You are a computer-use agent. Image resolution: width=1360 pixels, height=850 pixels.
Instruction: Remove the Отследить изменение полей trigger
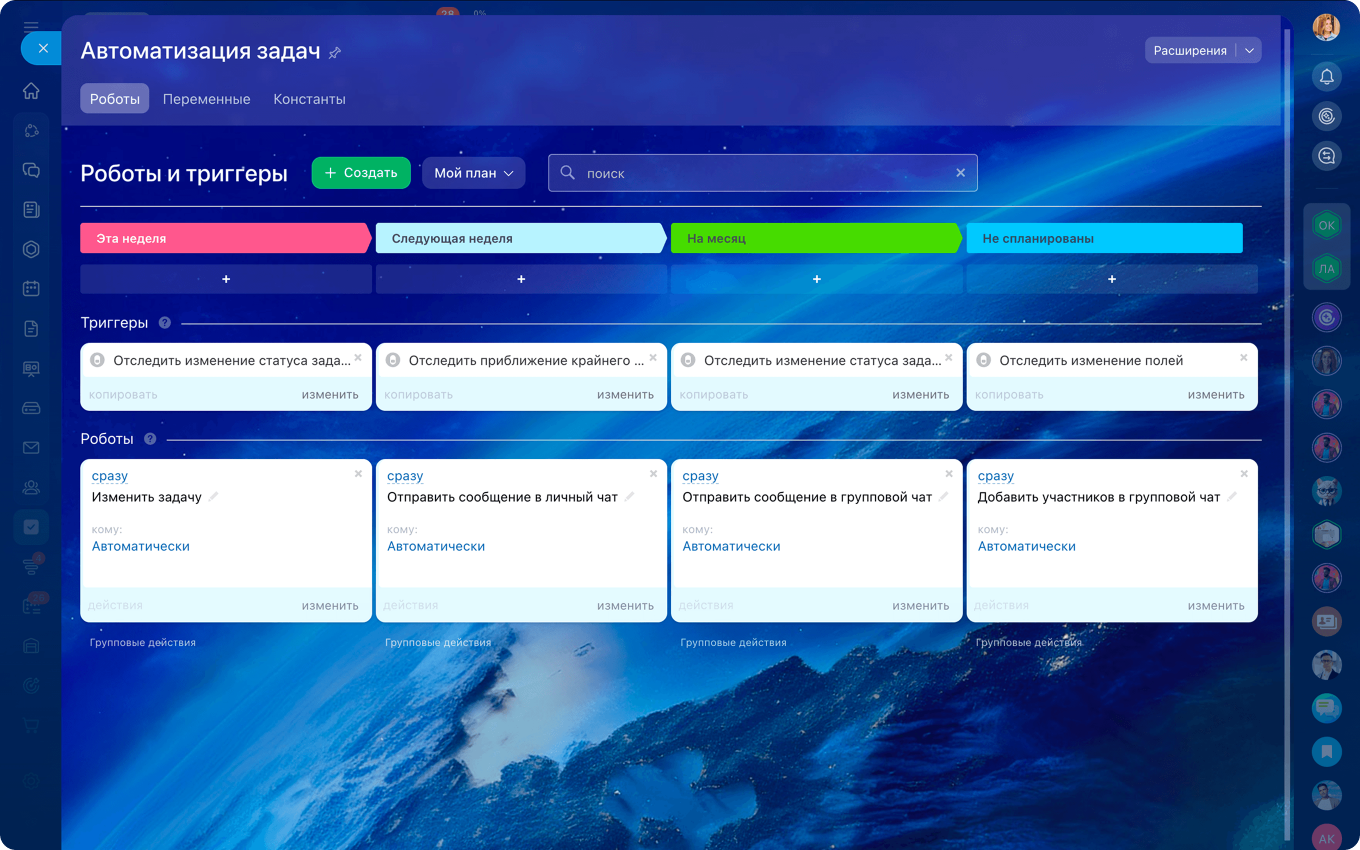(x=1244, y=358)
